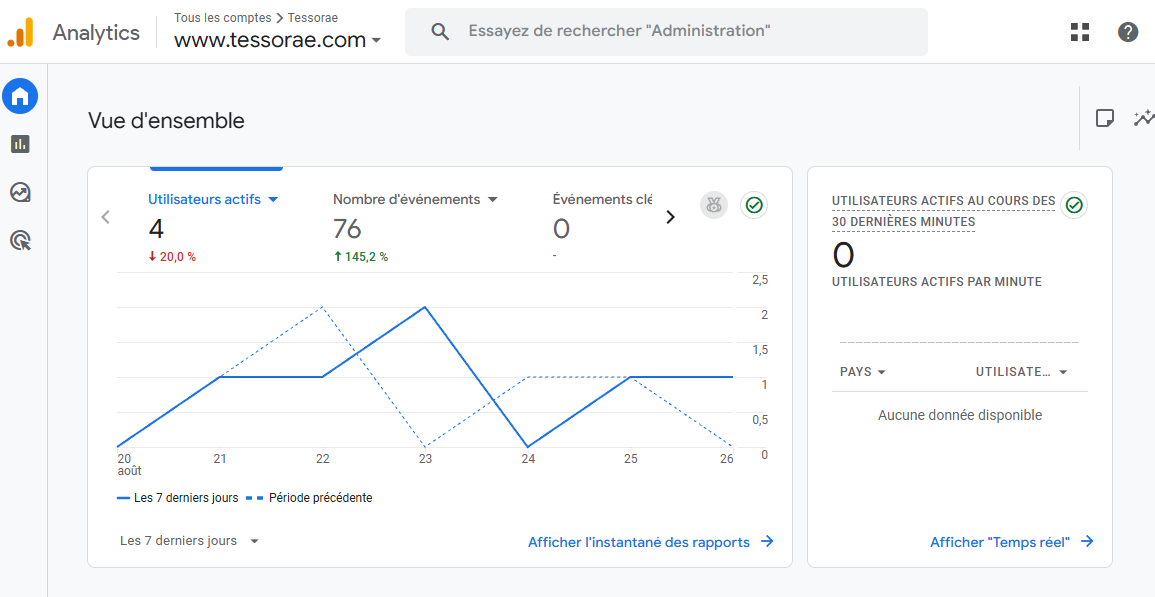Click the Tessorae breadcrumb
Image resolution: width=1155 pixels, height=597 pixels.
[x=312, y=18]
